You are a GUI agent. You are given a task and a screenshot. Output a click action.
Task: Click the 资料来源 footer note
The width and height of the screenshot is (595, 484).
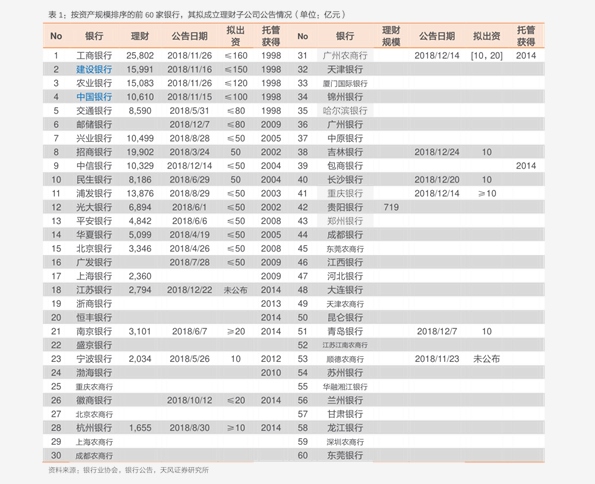tap(128, 470)
